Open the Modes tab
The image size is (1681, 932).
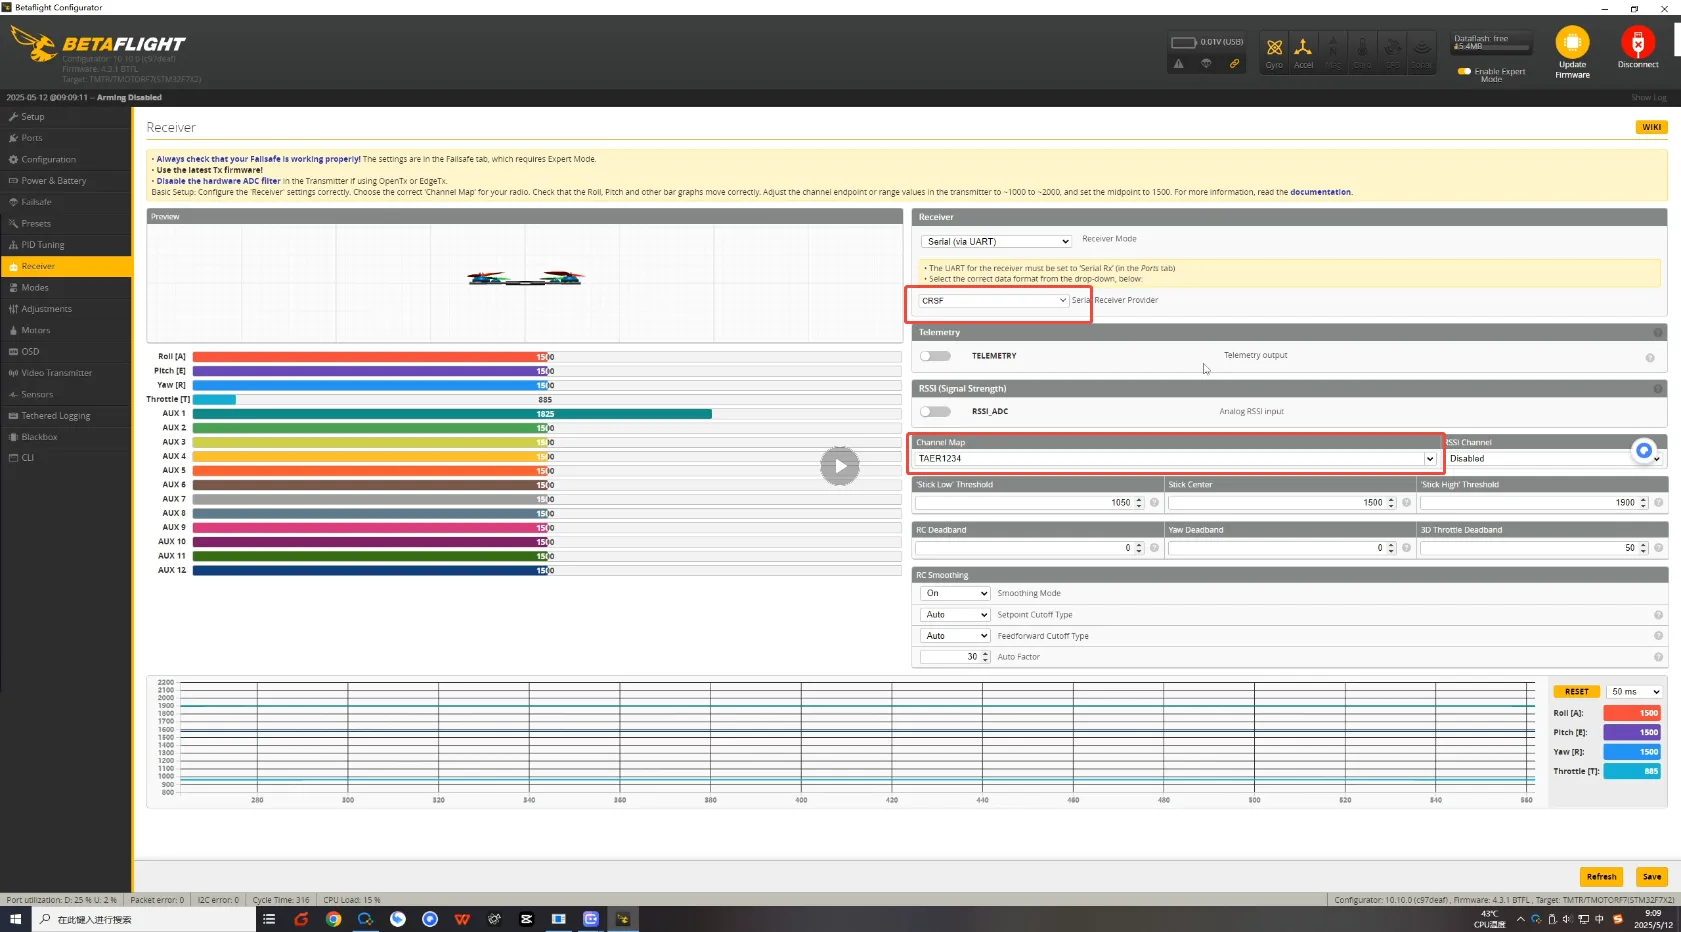pos(66,287)
